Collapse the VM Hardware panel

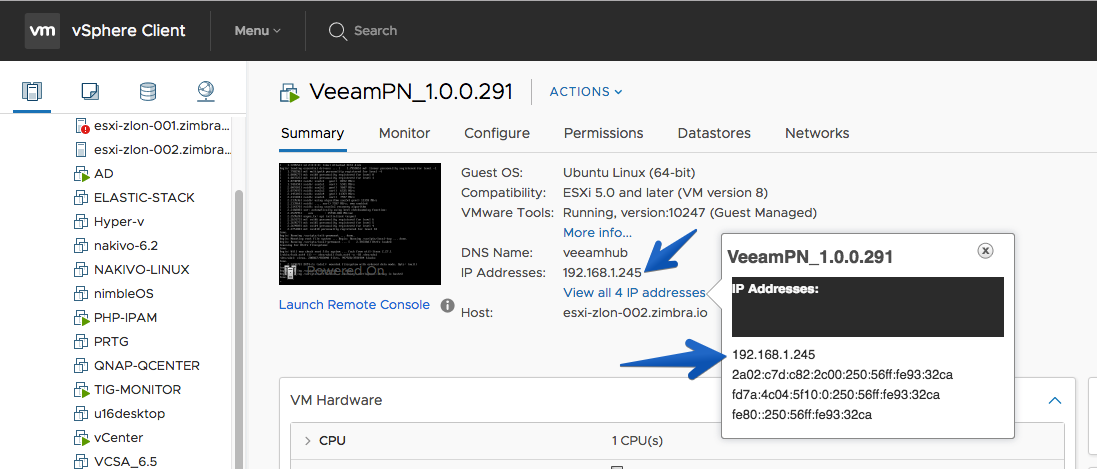(1055, 400)
